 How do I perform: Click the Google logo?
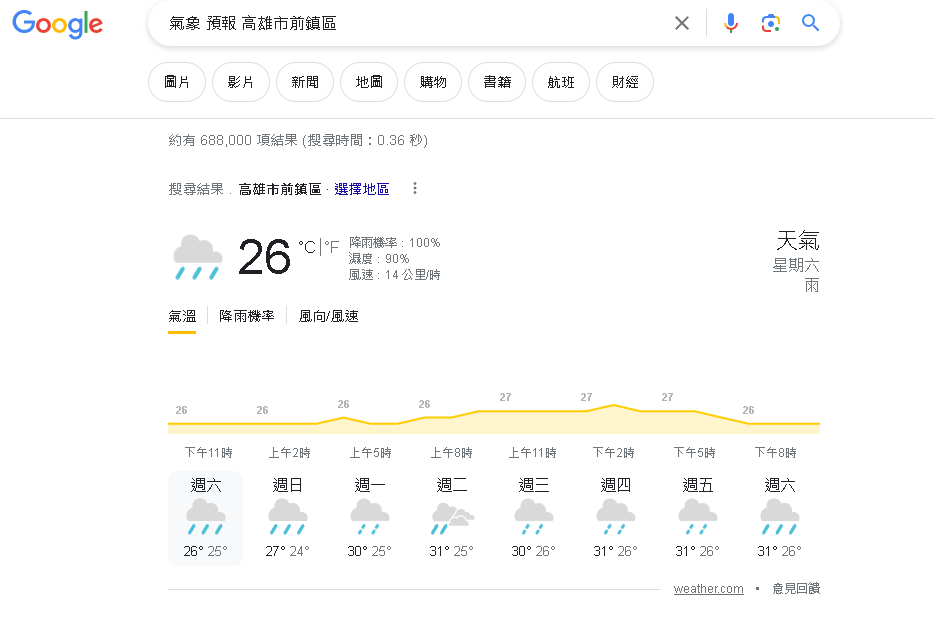point(57,24)
